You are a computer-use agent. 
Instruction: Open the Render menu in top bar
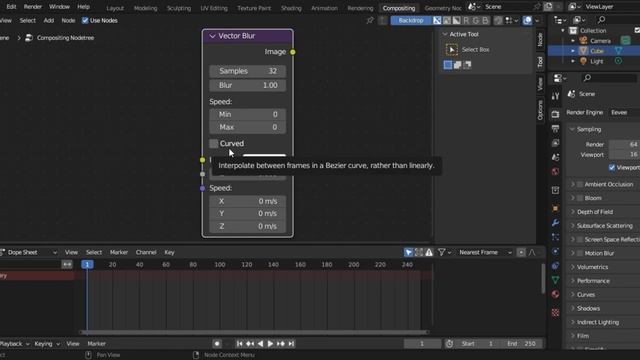coord(33,7)
